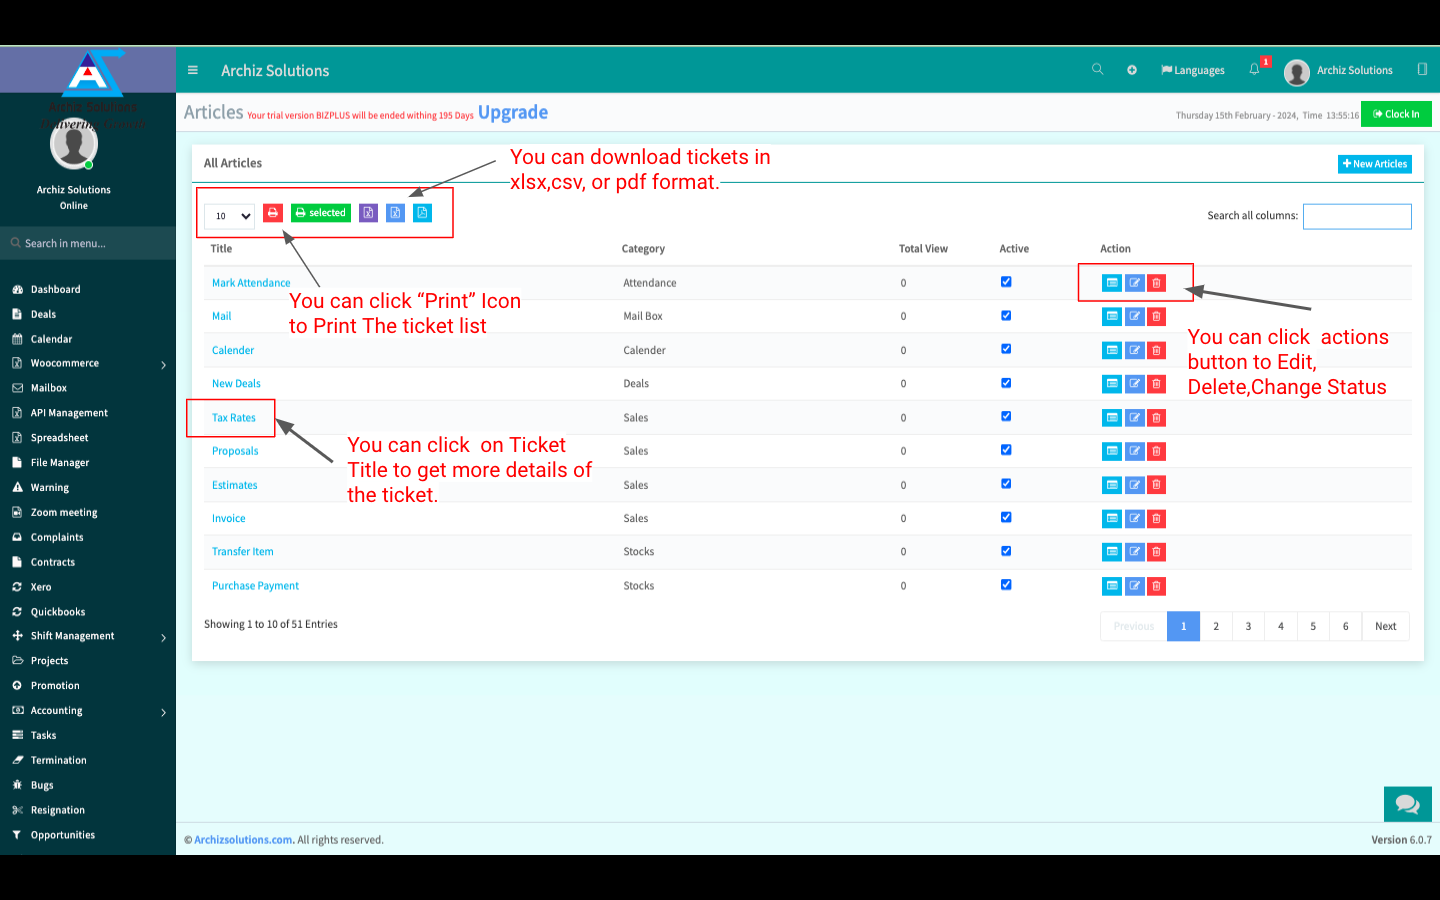Screen dimensions: 1440x900
Task: Disable the Active checkbox for Purchase Payment
Action: (1006, 585)
